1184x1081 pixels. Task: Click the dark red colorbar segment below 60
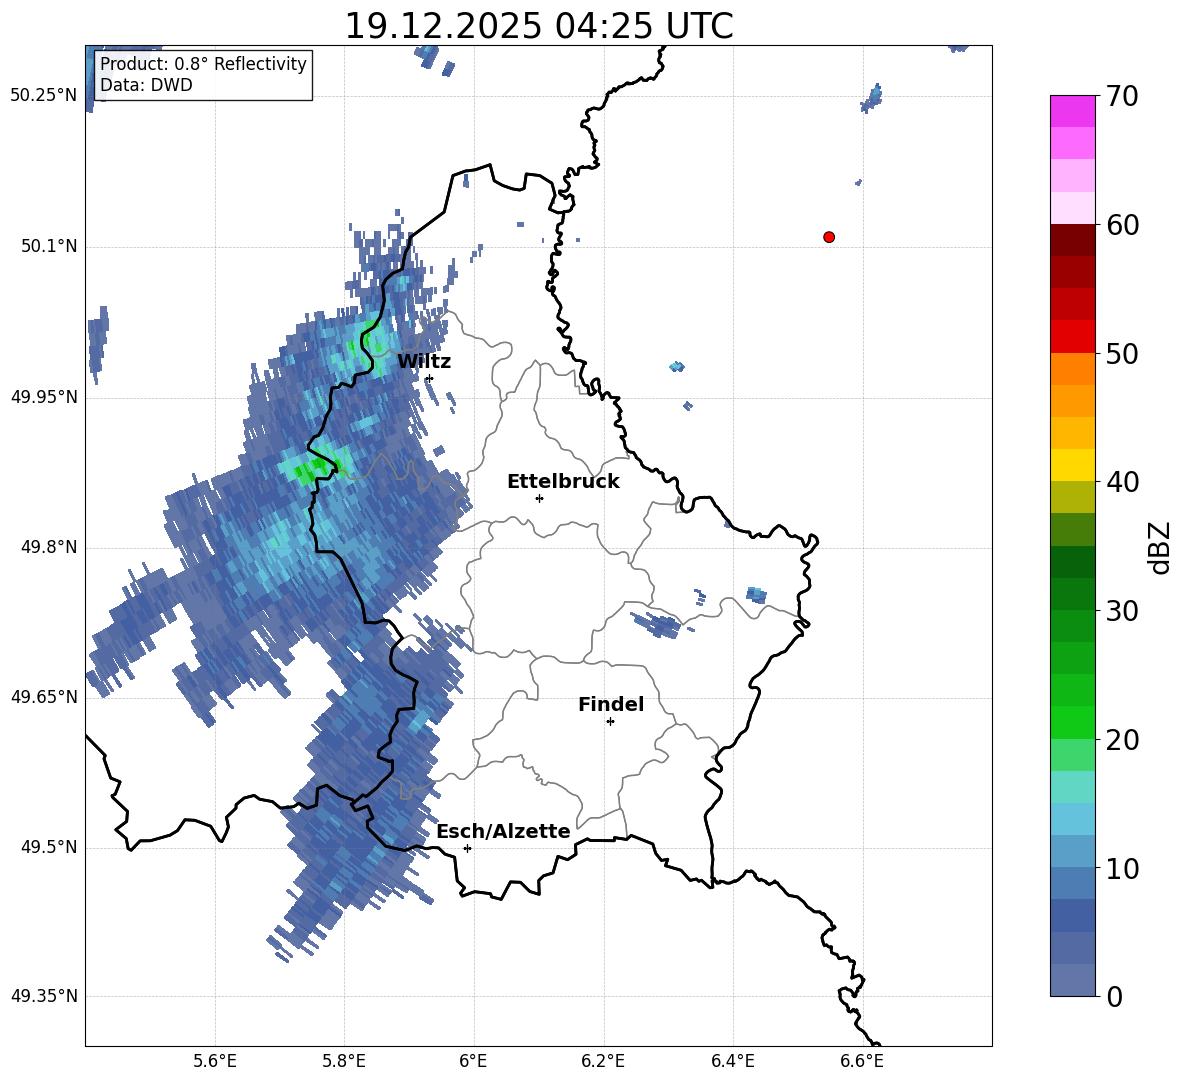click(x=1072, y=240)
